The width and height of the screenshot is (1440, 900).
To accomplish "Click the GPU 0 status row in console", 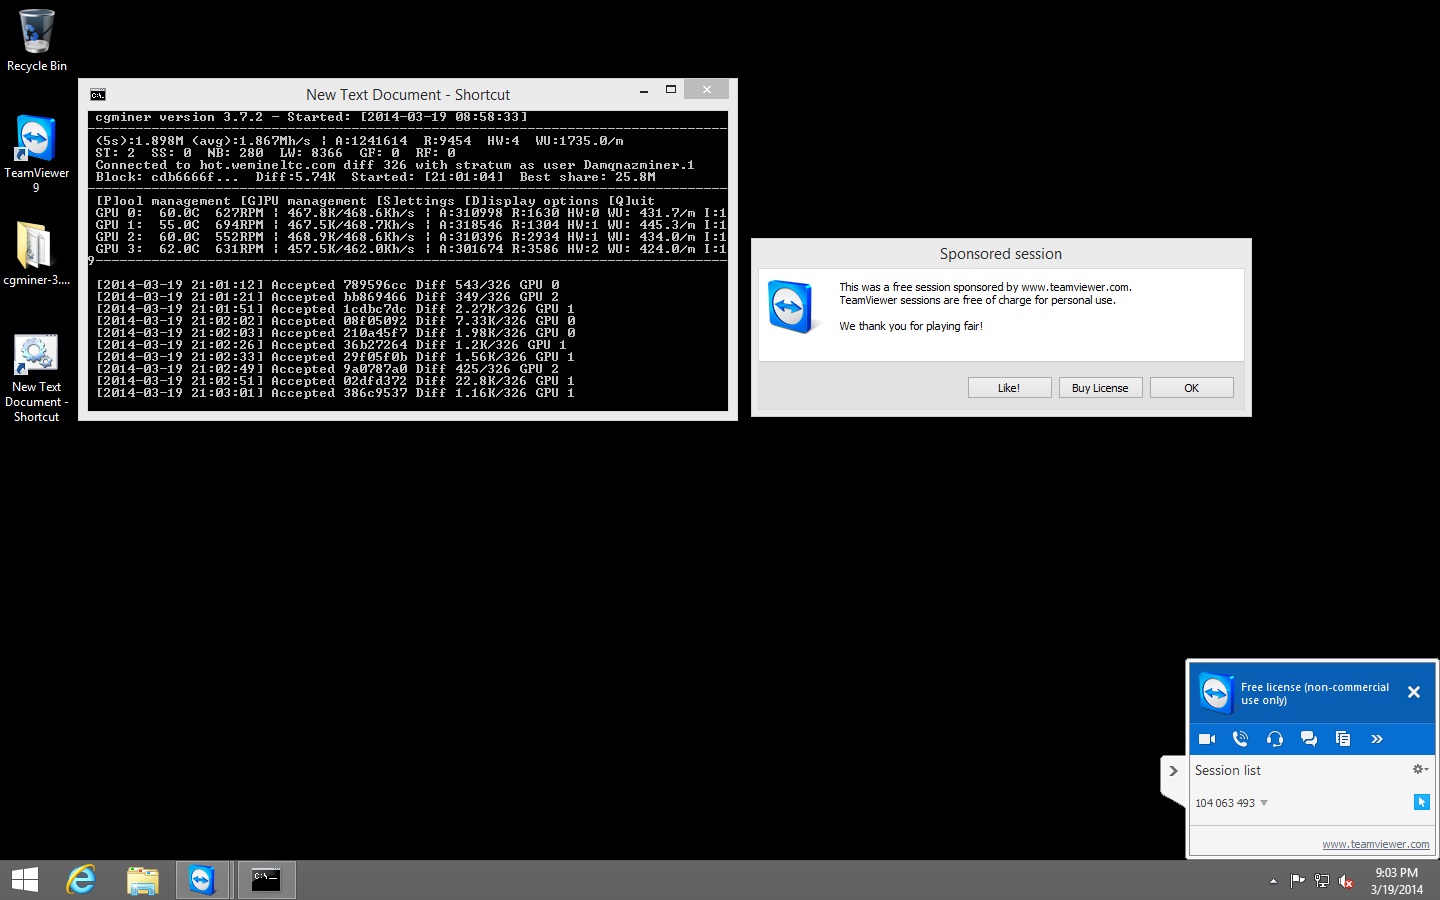I will point(411,213).
